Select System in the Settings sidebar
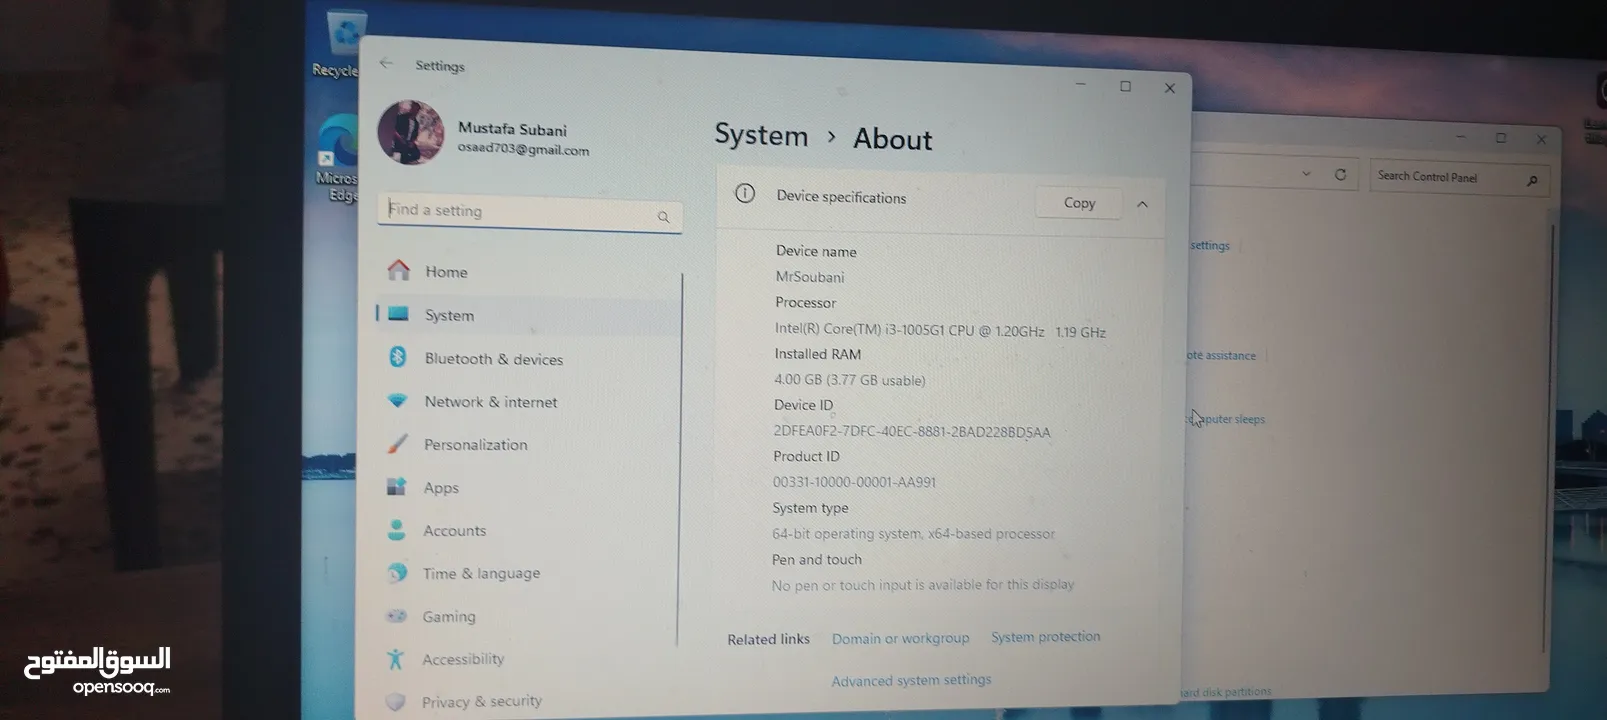 click(527, 315)
